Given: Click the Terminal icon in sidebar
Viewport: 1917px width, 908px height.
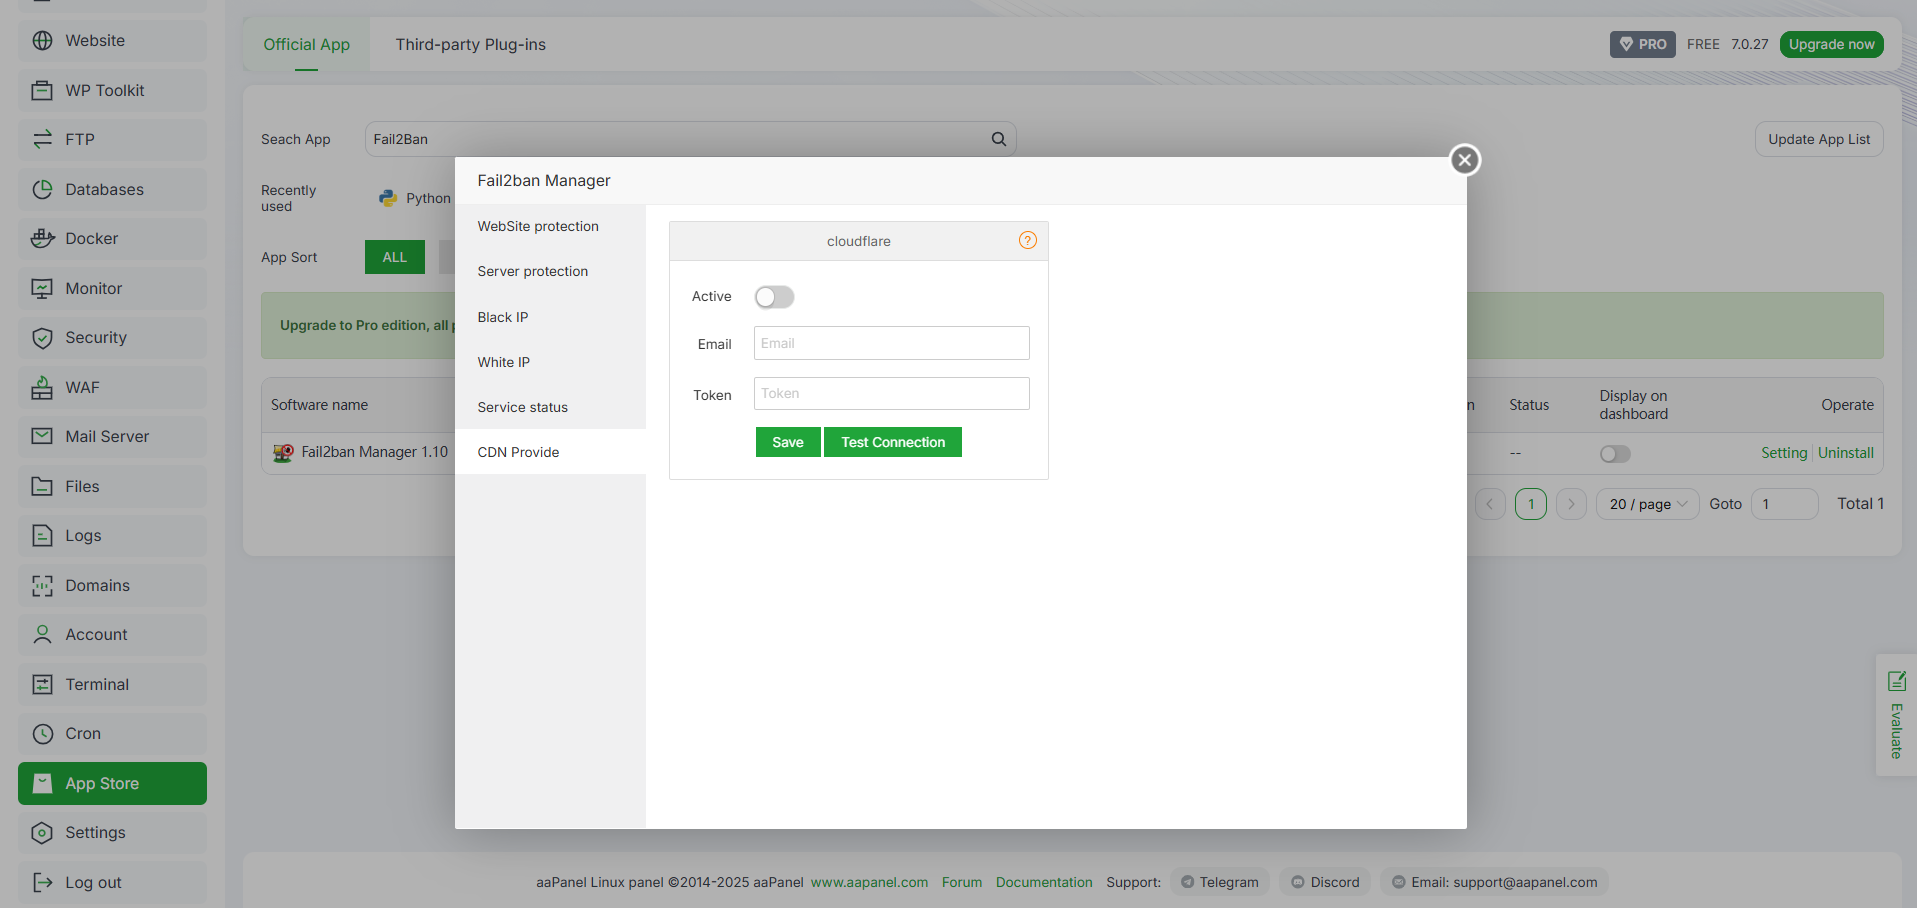Looking at the screenshot, I should pos(42,684).
